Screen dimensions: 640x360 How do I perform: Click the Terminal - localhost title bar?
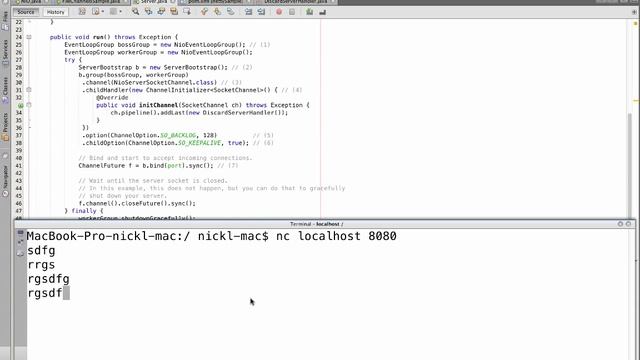[x=316, y=224]
